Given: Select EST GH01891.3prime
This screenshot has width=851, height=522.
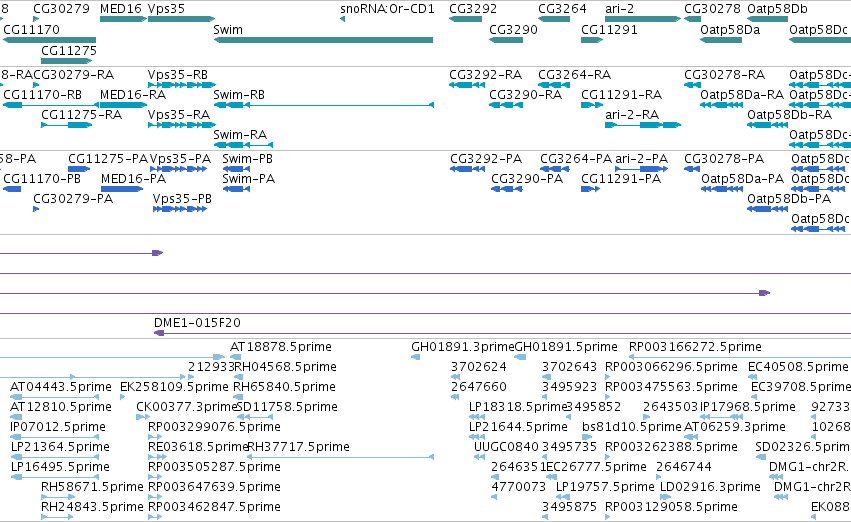Looking at the screenshot, I should [416, 357].
